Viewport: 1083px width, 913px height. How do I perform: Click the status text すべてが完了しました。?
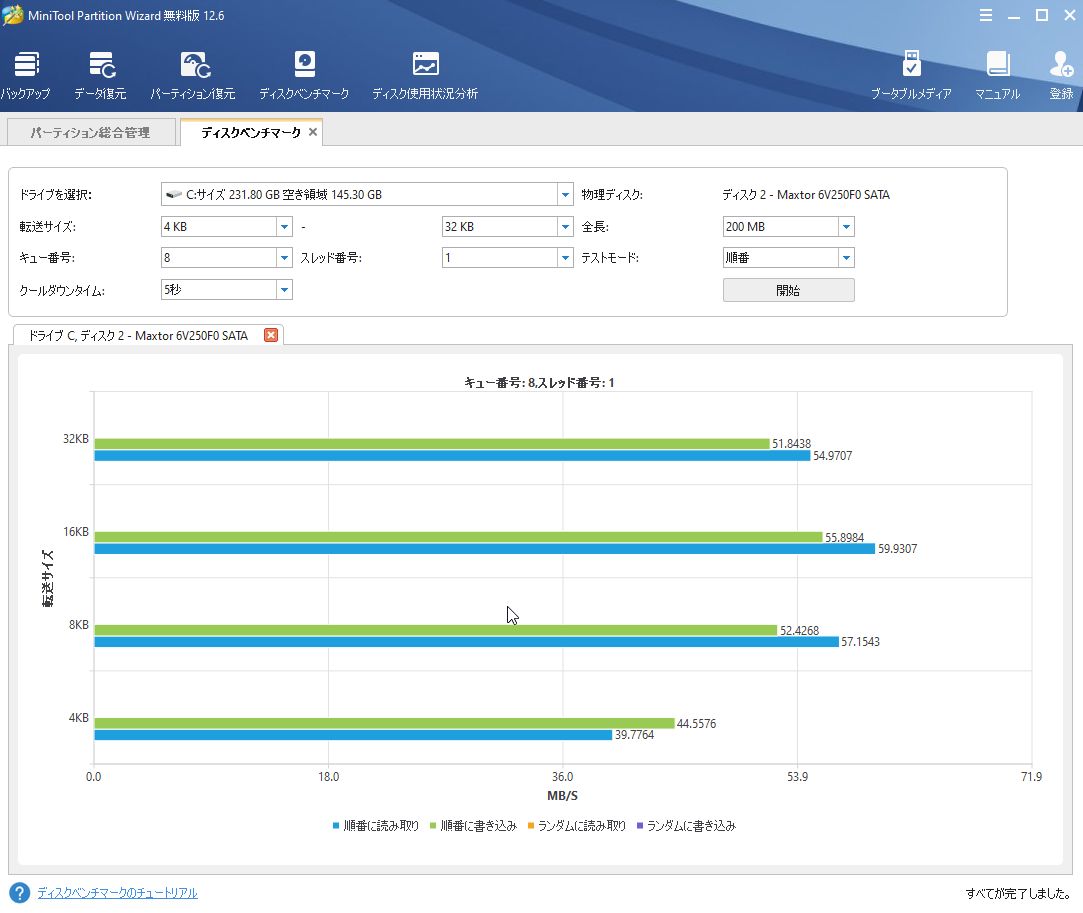1018,893
